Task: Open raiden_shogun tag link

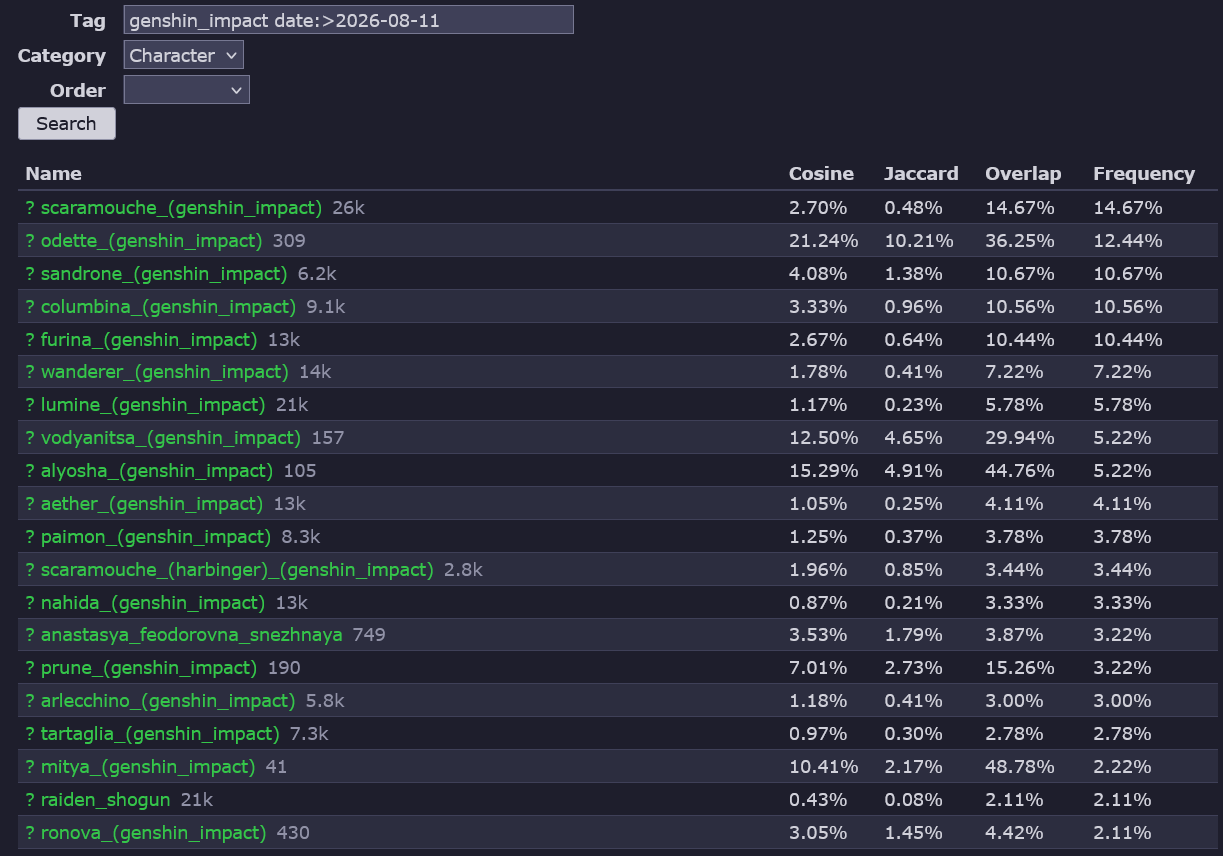Action: click(x=106, y=800)
